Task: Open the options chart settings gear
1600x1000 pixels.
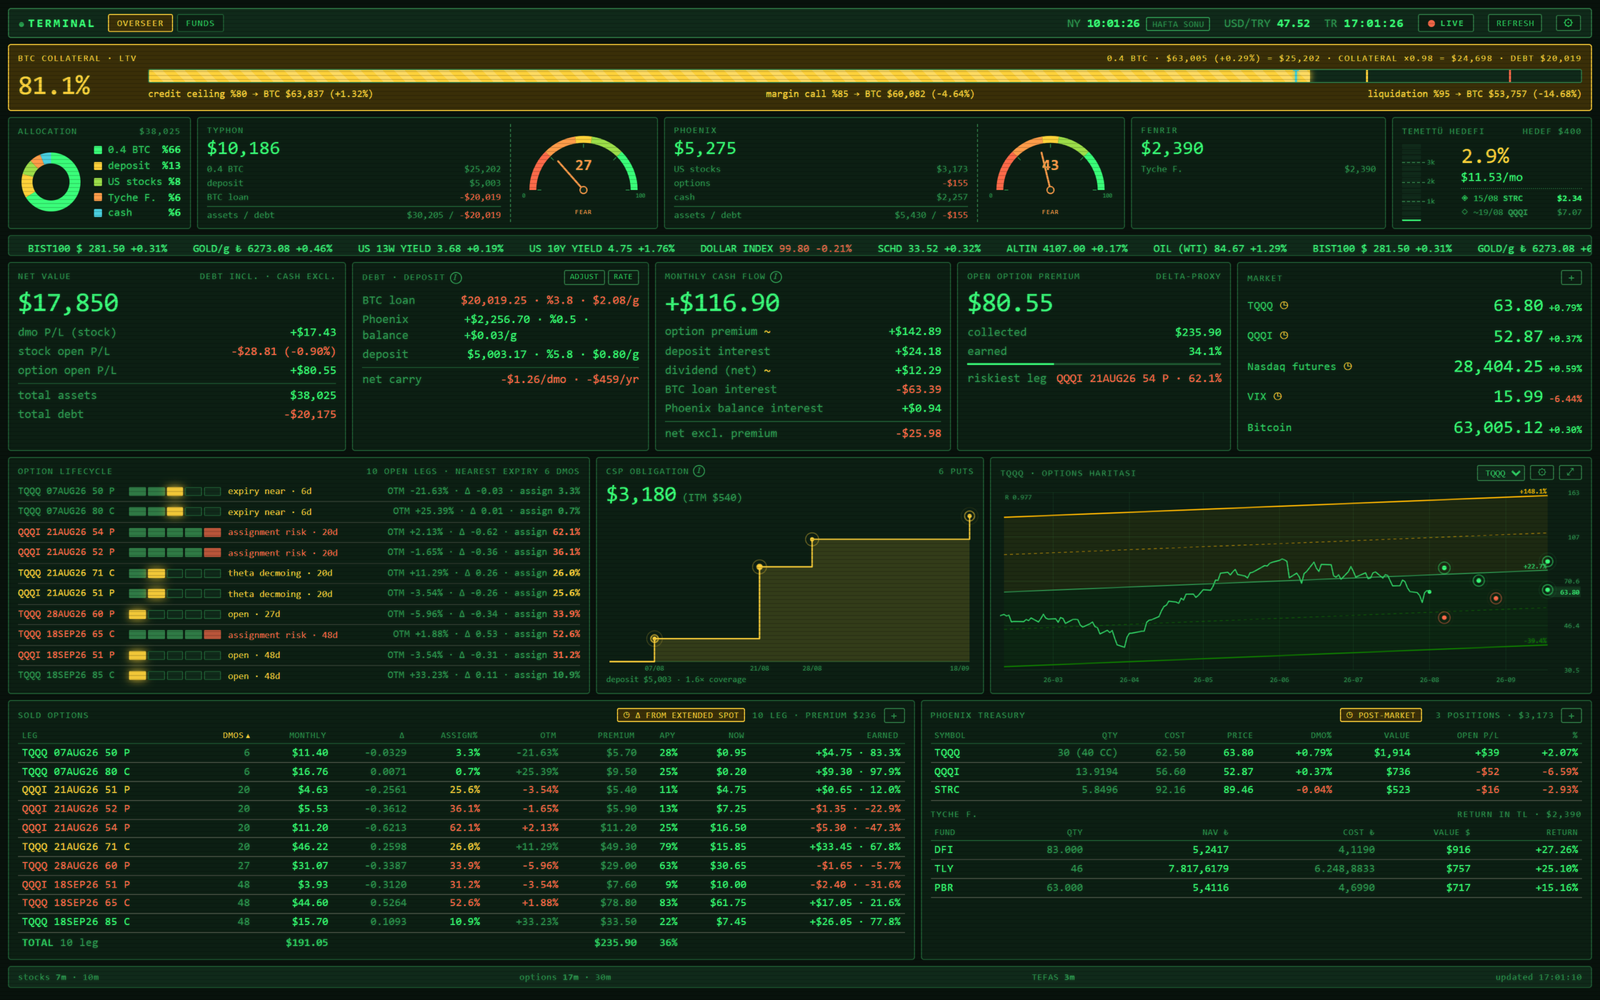Action: 1543,472
